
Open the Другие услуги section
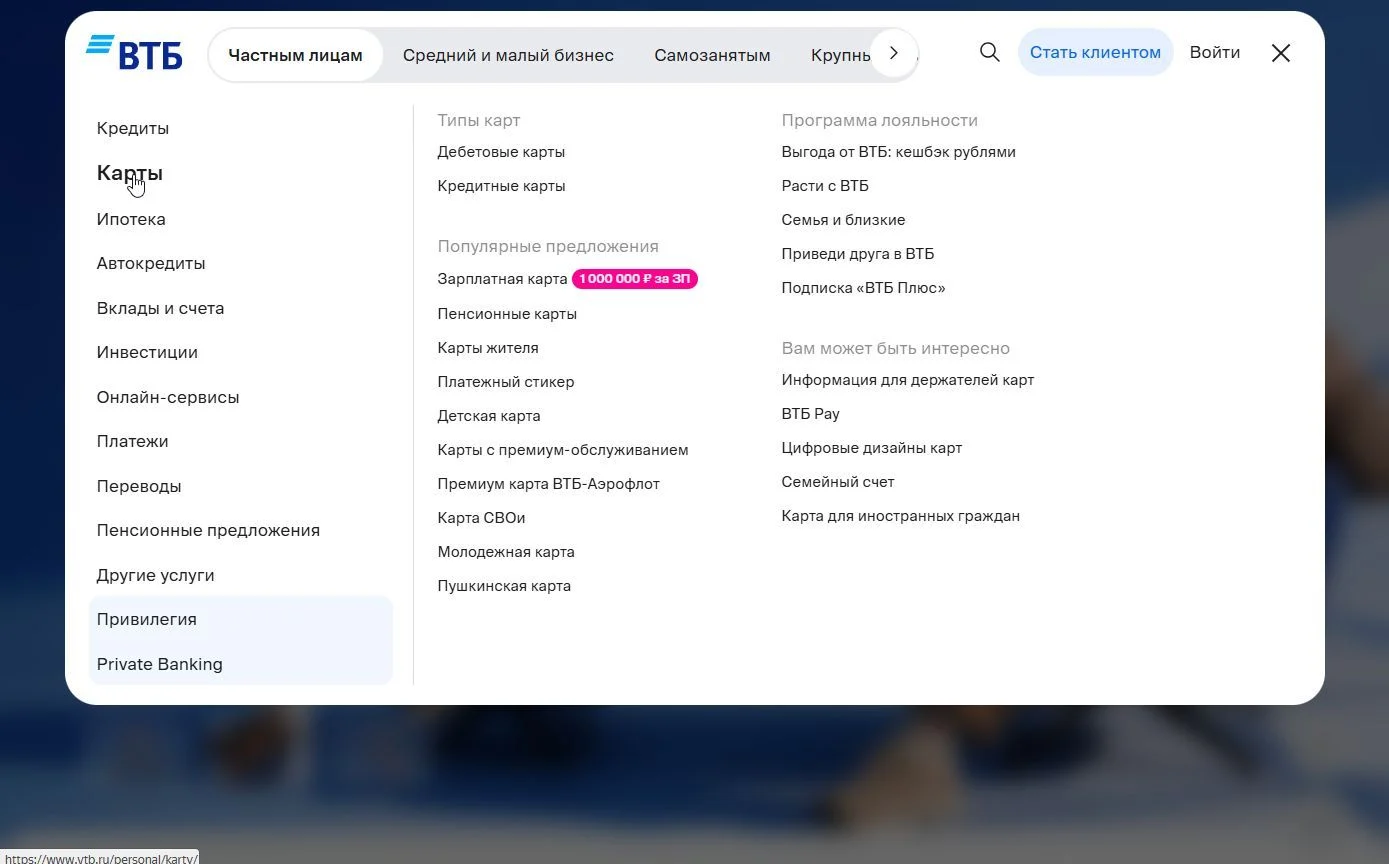pos(155,575)
